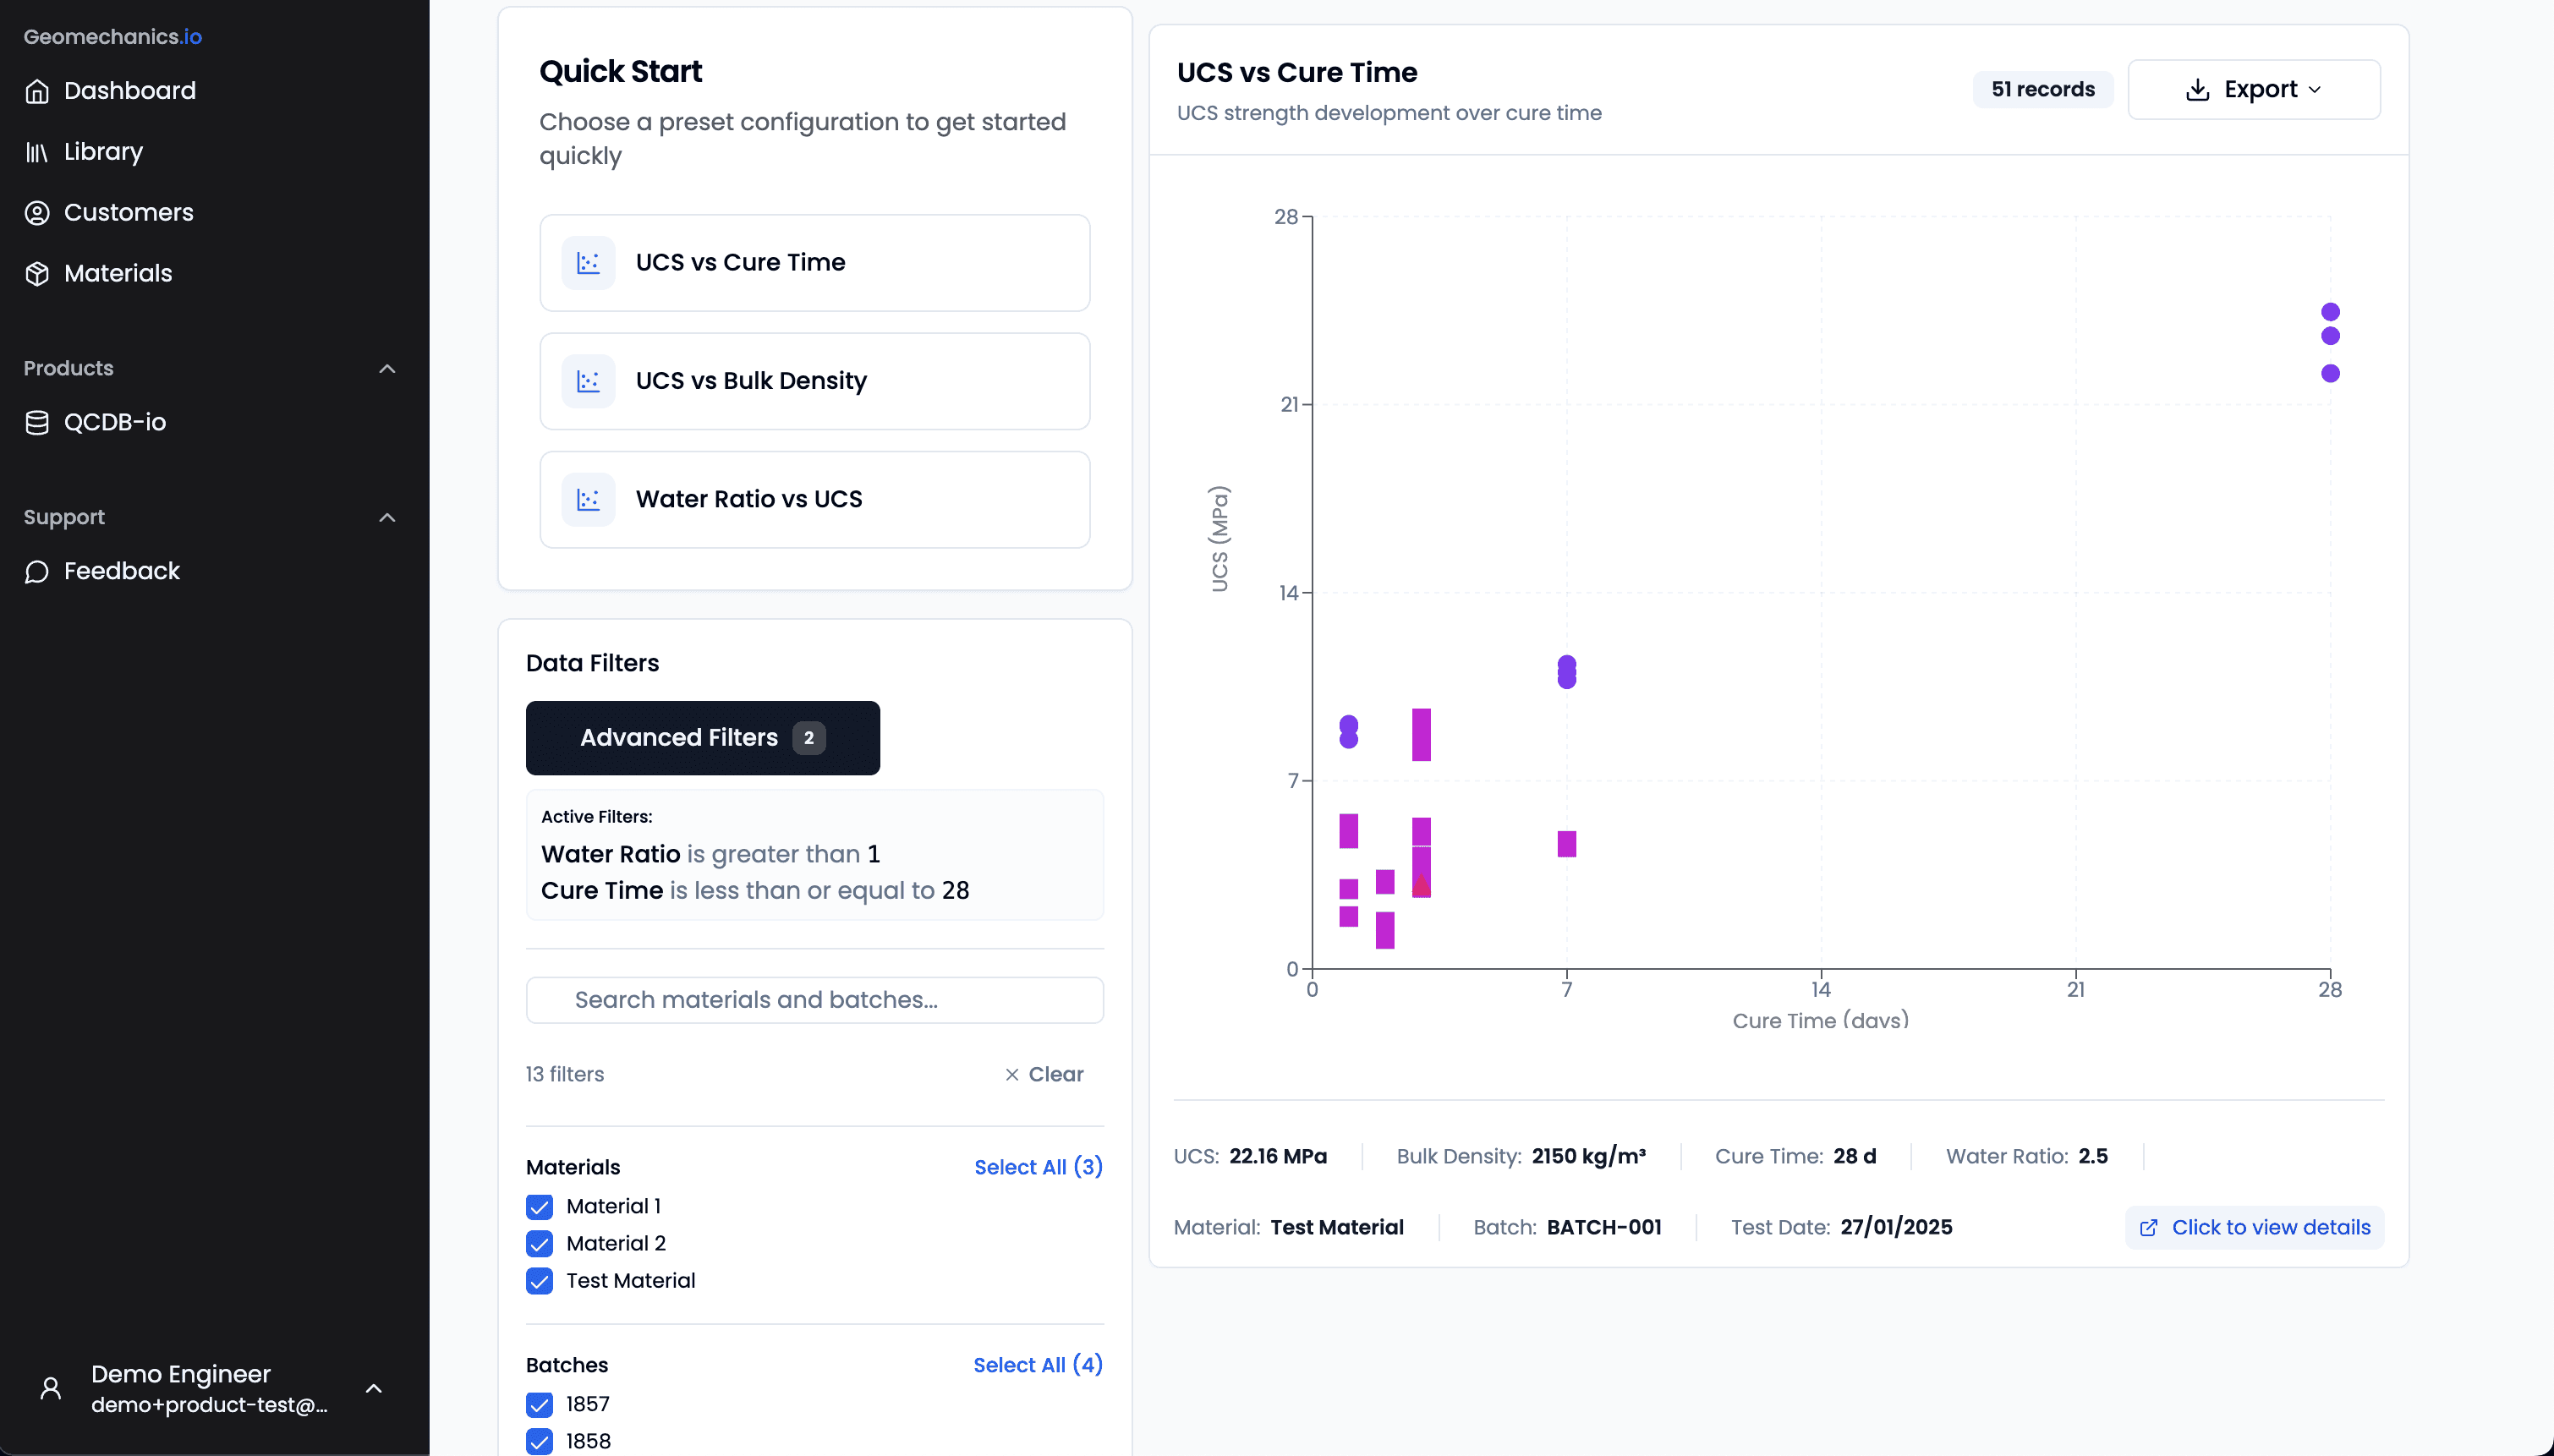The image size is (2554, 1456).
Task: Select the Materials box icon
Action: click(x=37, y=273)
